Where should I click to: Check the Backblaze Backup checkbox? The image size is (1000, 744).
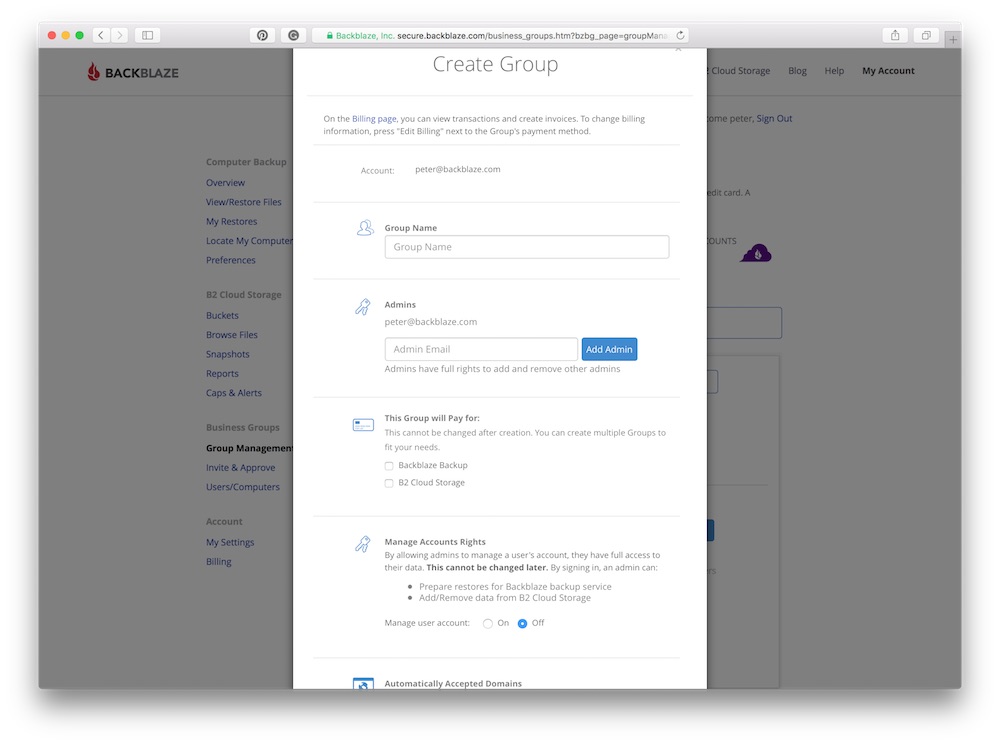(x=389, y=466)
